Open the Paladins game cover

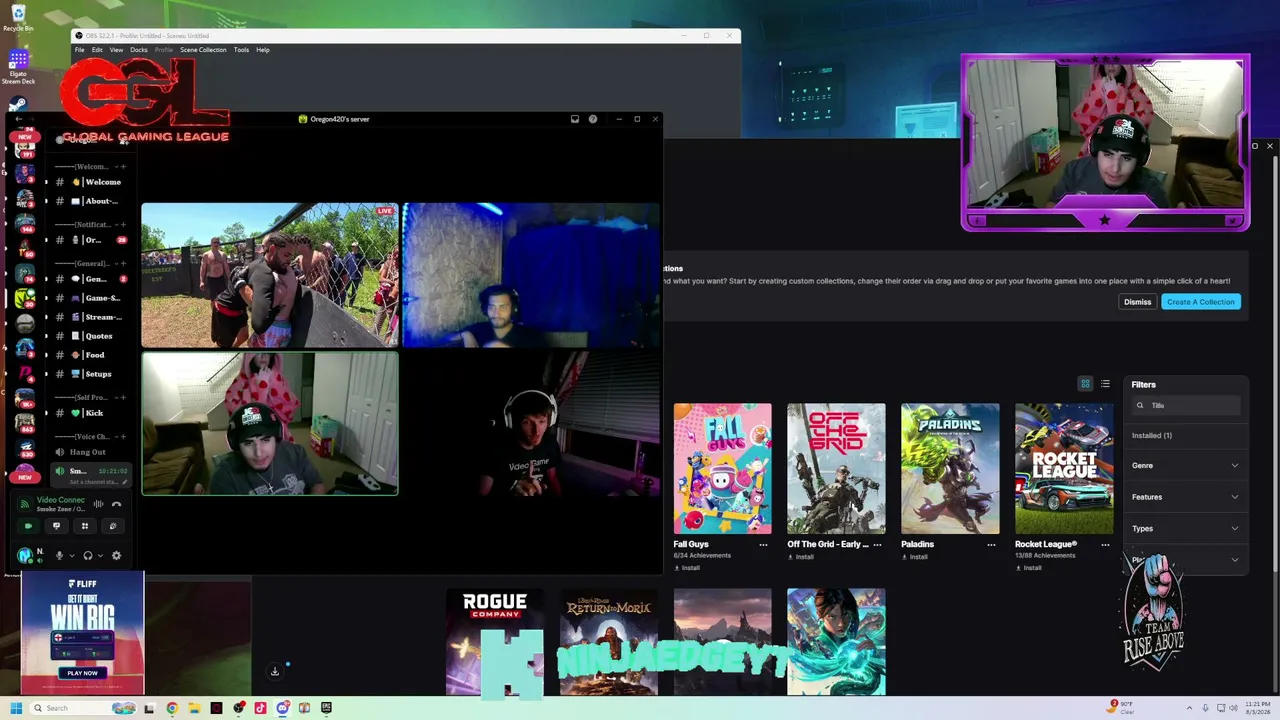(x=950, y=469)
